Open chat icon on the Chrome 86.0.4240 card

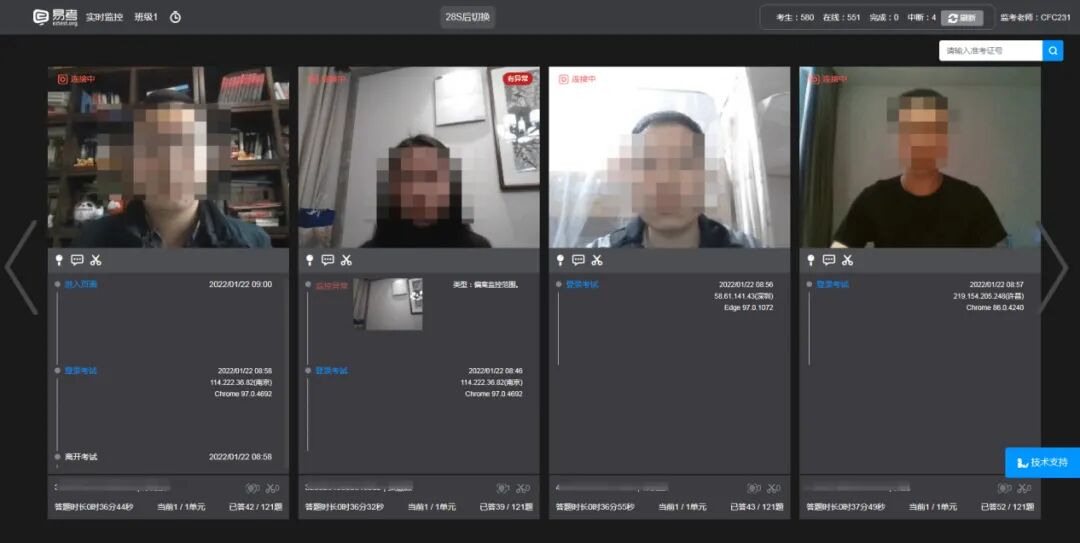click(x=829, y=260)
